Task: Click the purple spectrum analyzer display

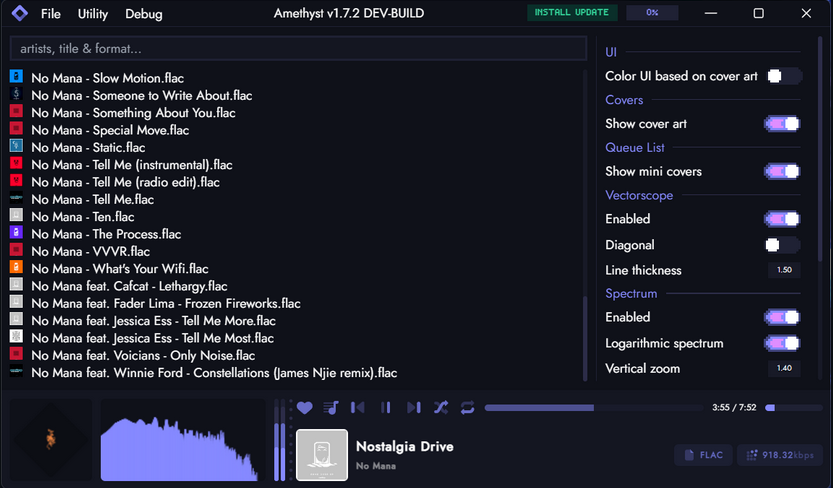Action: [183, 440]
